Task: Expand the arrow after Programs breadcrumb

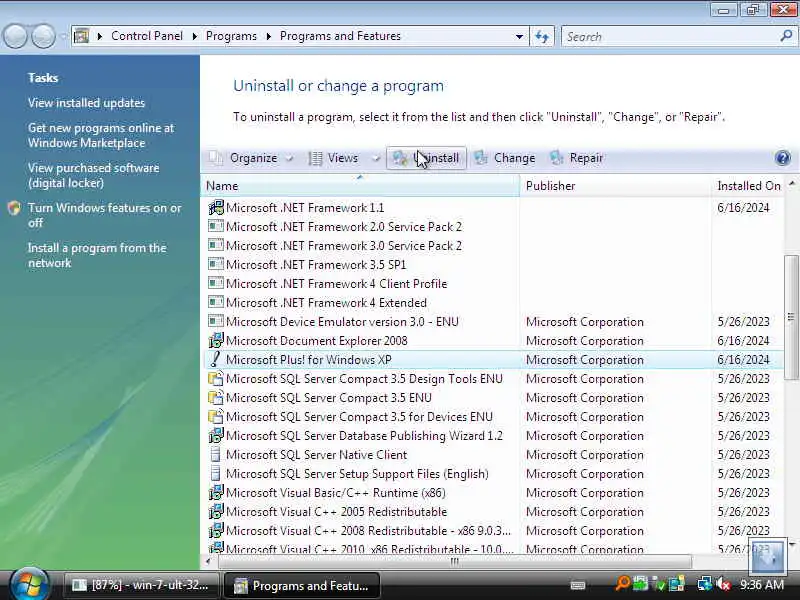Action: pyautogui.click(x=268, y=36)
